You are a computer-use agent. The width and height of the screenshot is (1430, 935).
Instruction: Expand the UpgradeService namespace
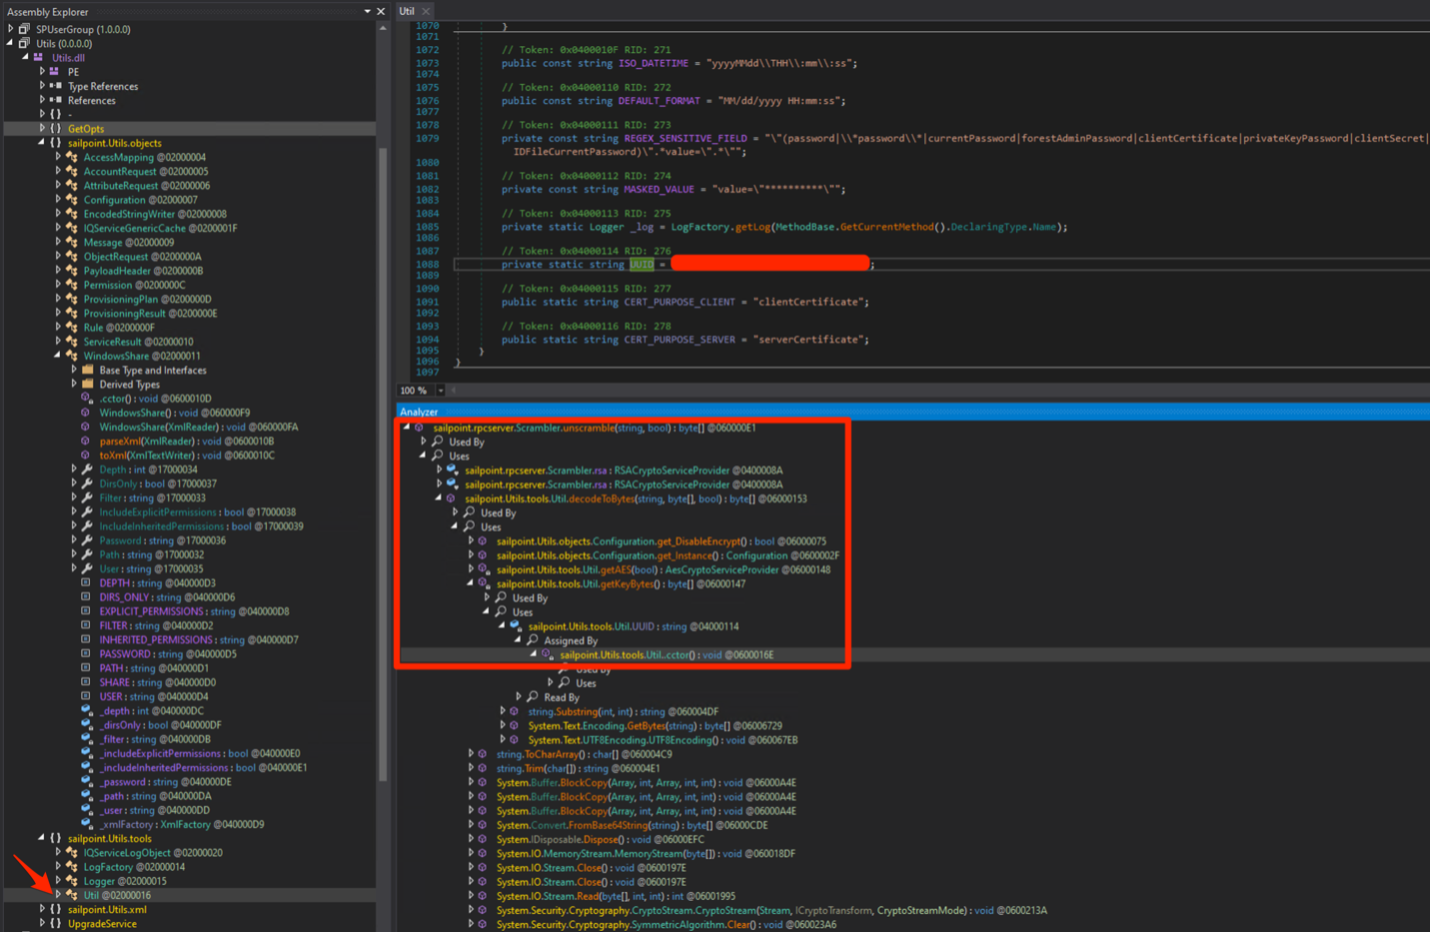(42, 924)
